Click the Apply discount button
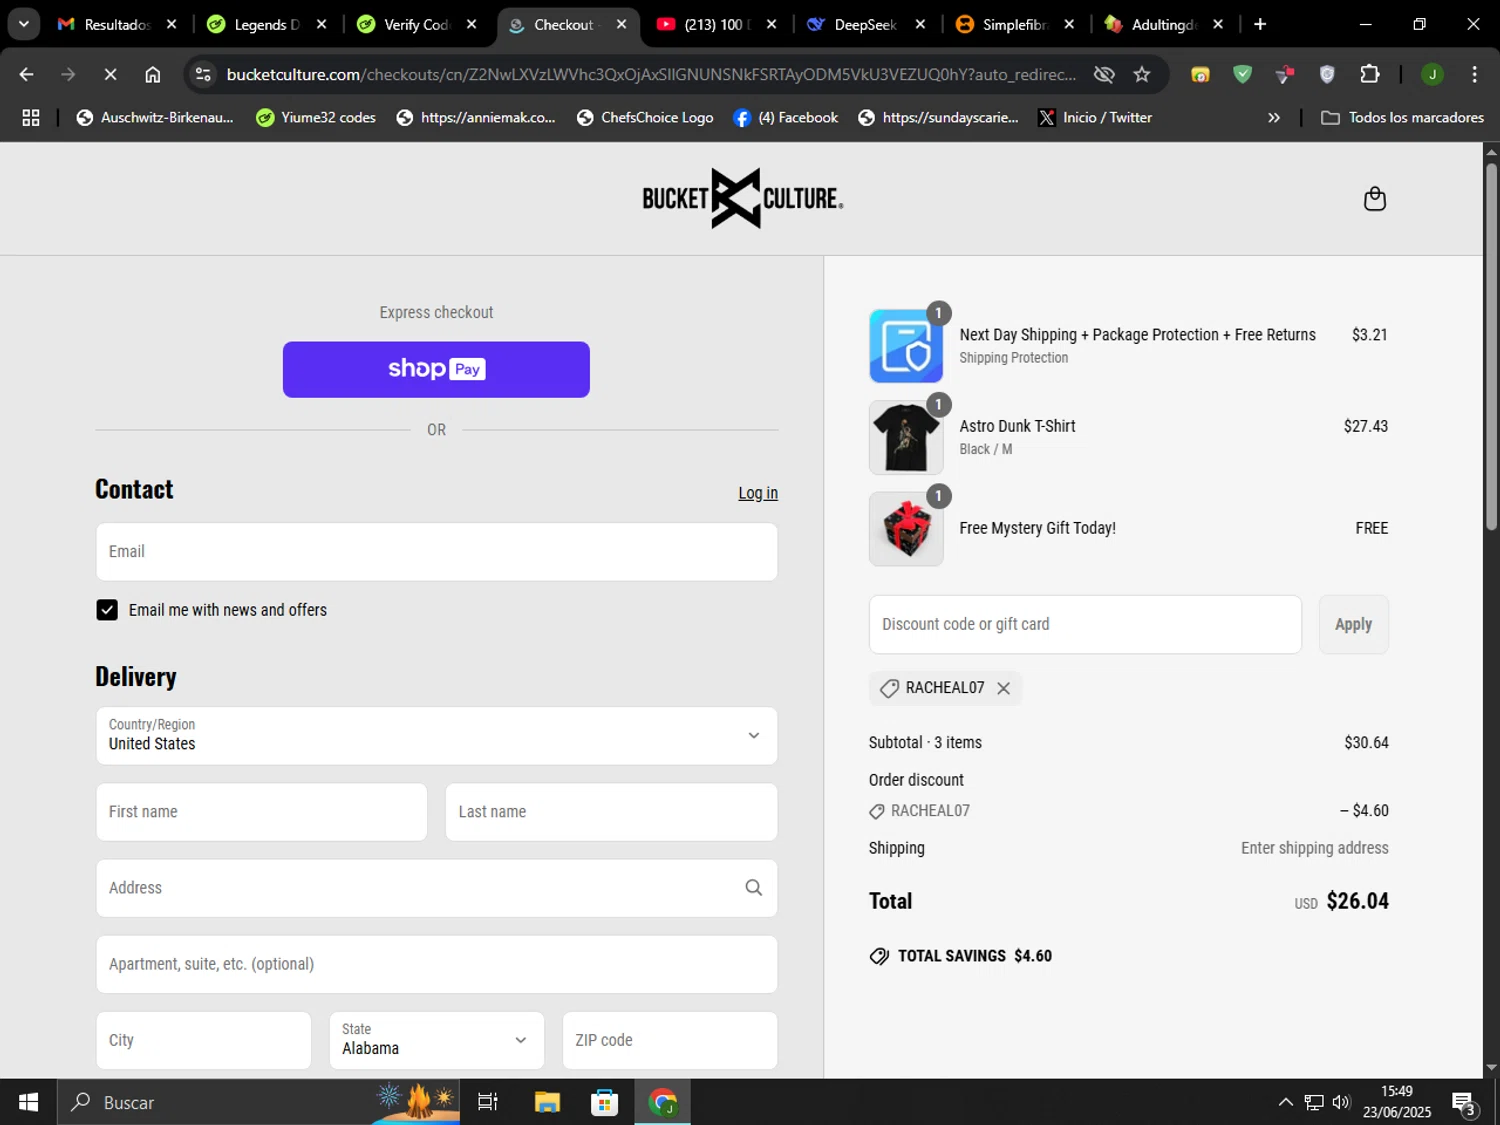 (x=1353, y=625)
